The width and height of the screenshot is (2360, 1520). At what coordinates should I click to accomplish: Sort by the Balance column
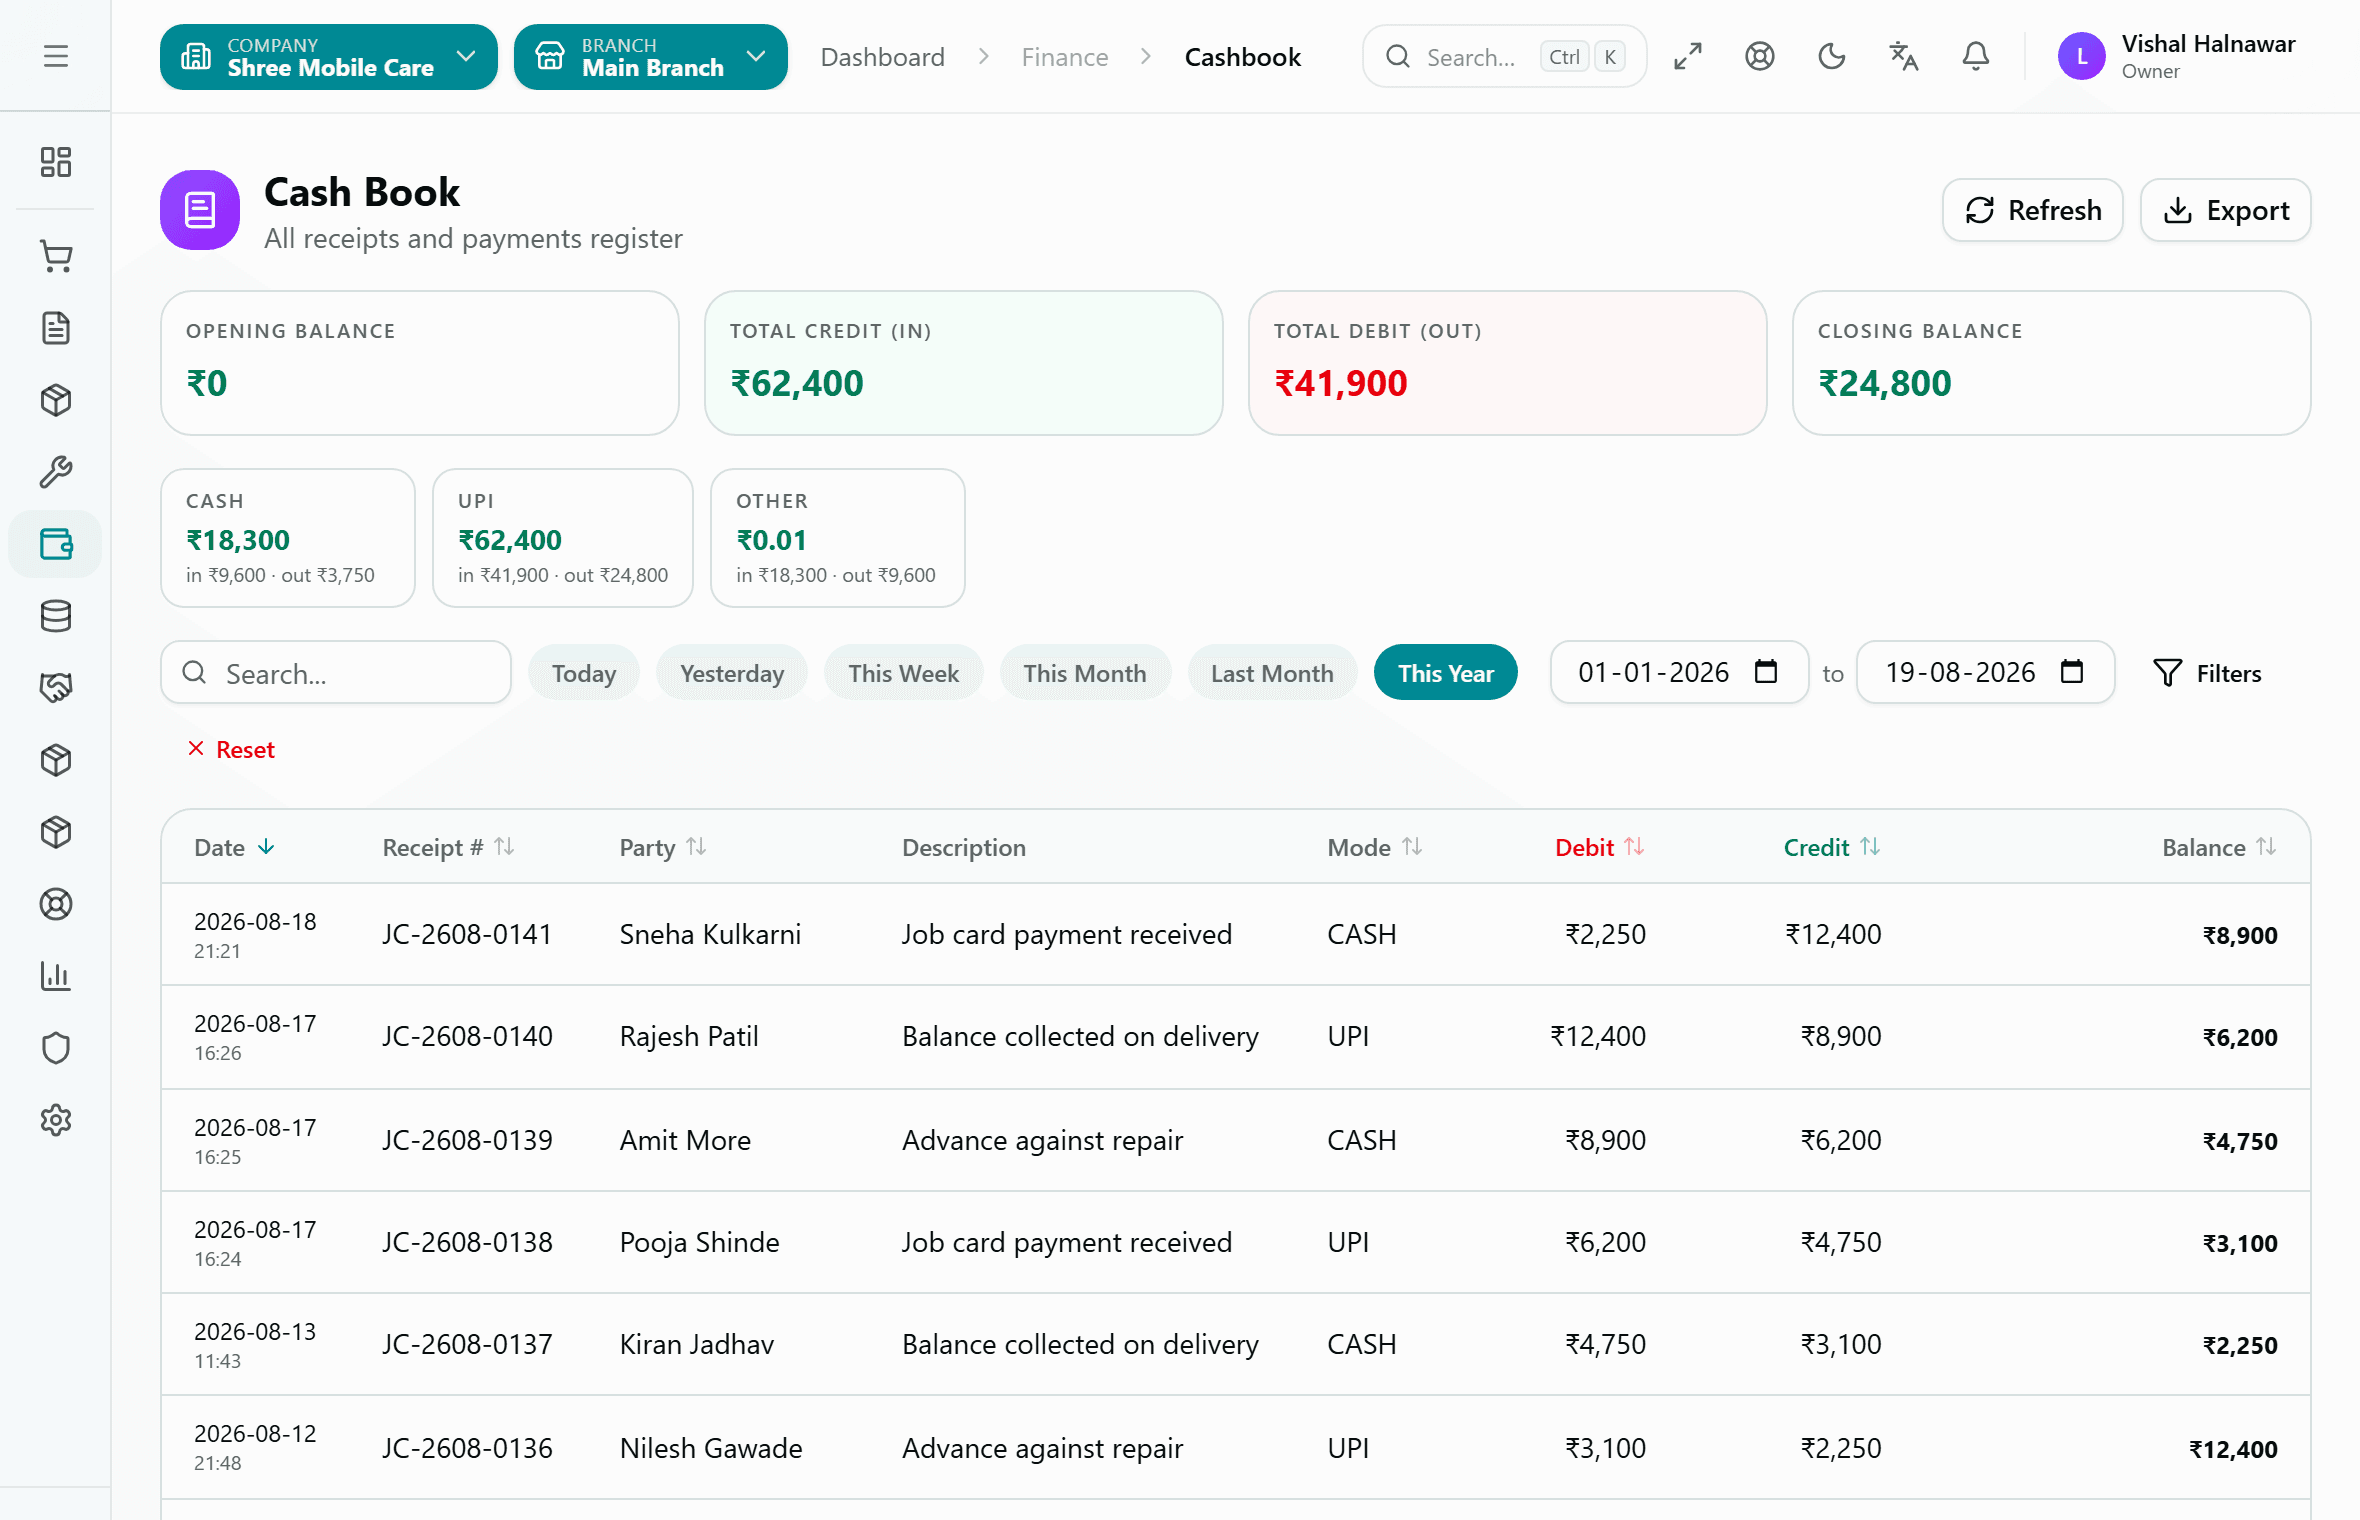(2267, 847)
